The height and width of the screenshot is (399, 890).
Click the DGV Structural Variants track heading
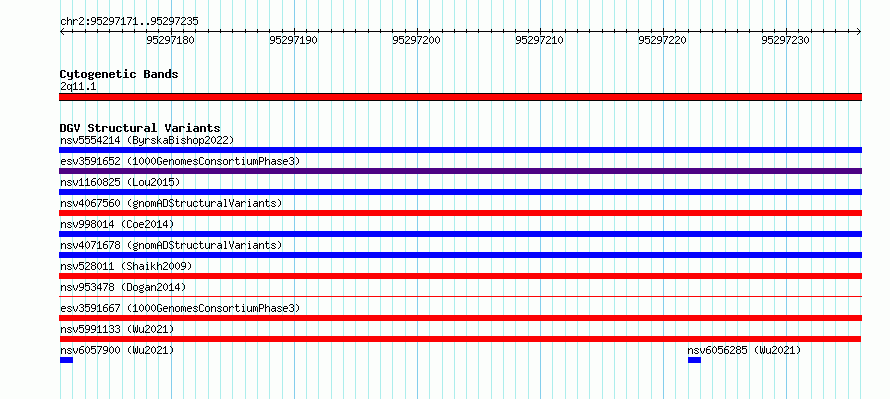140,128
